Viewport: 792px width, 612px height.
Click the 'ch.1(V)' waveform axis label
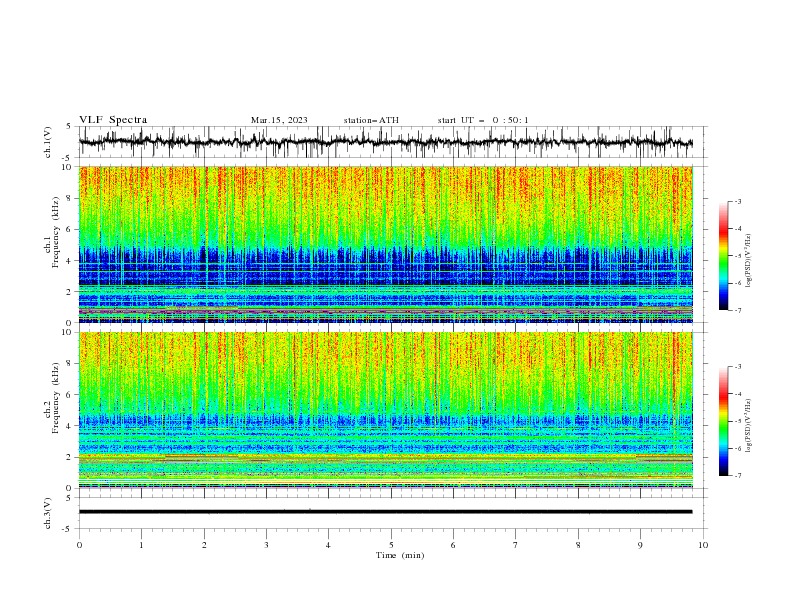(x=47, y=142)
